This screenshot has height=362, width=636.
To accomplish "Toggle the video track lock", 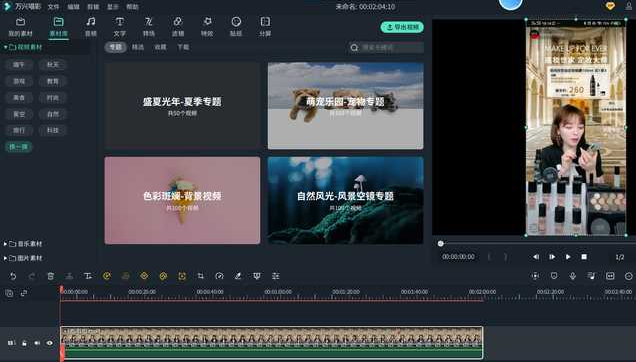I will 24,343.
